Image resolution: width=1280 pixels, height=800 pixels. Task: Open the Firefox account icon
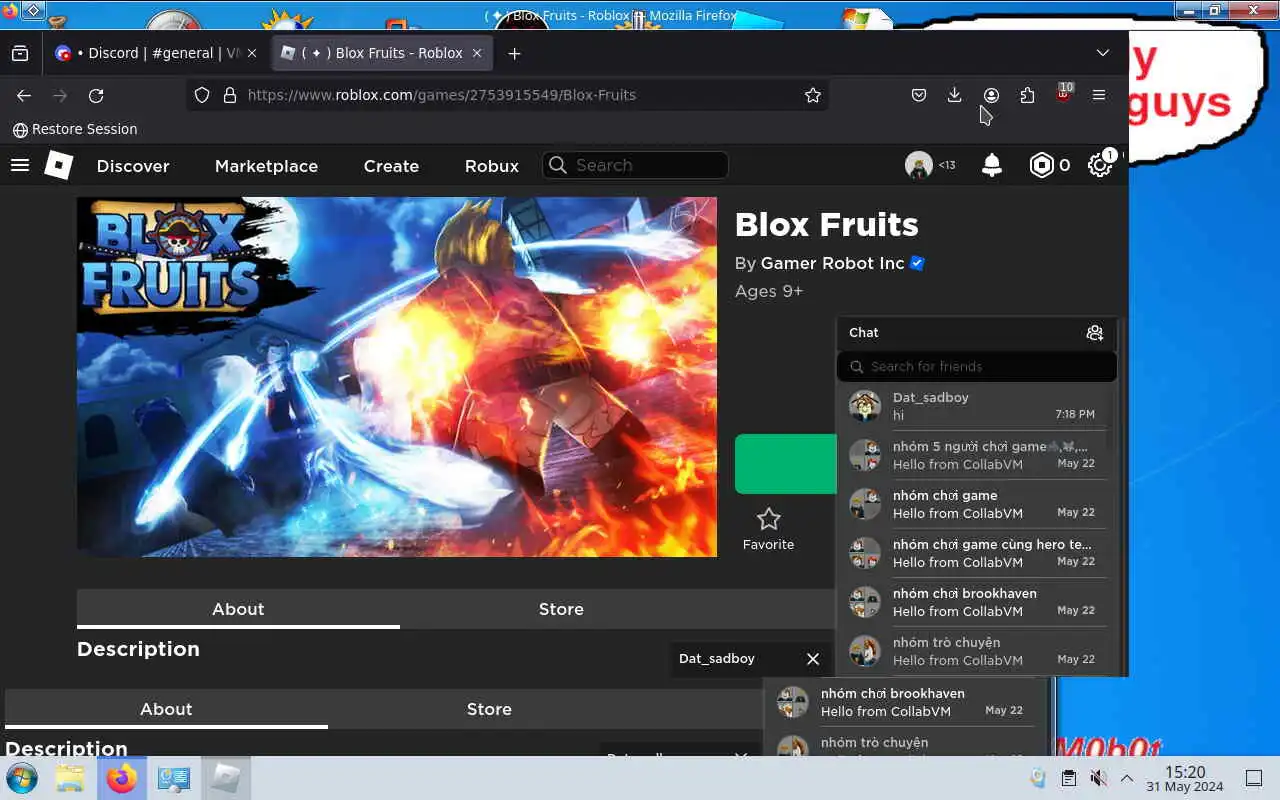(991, 95)
